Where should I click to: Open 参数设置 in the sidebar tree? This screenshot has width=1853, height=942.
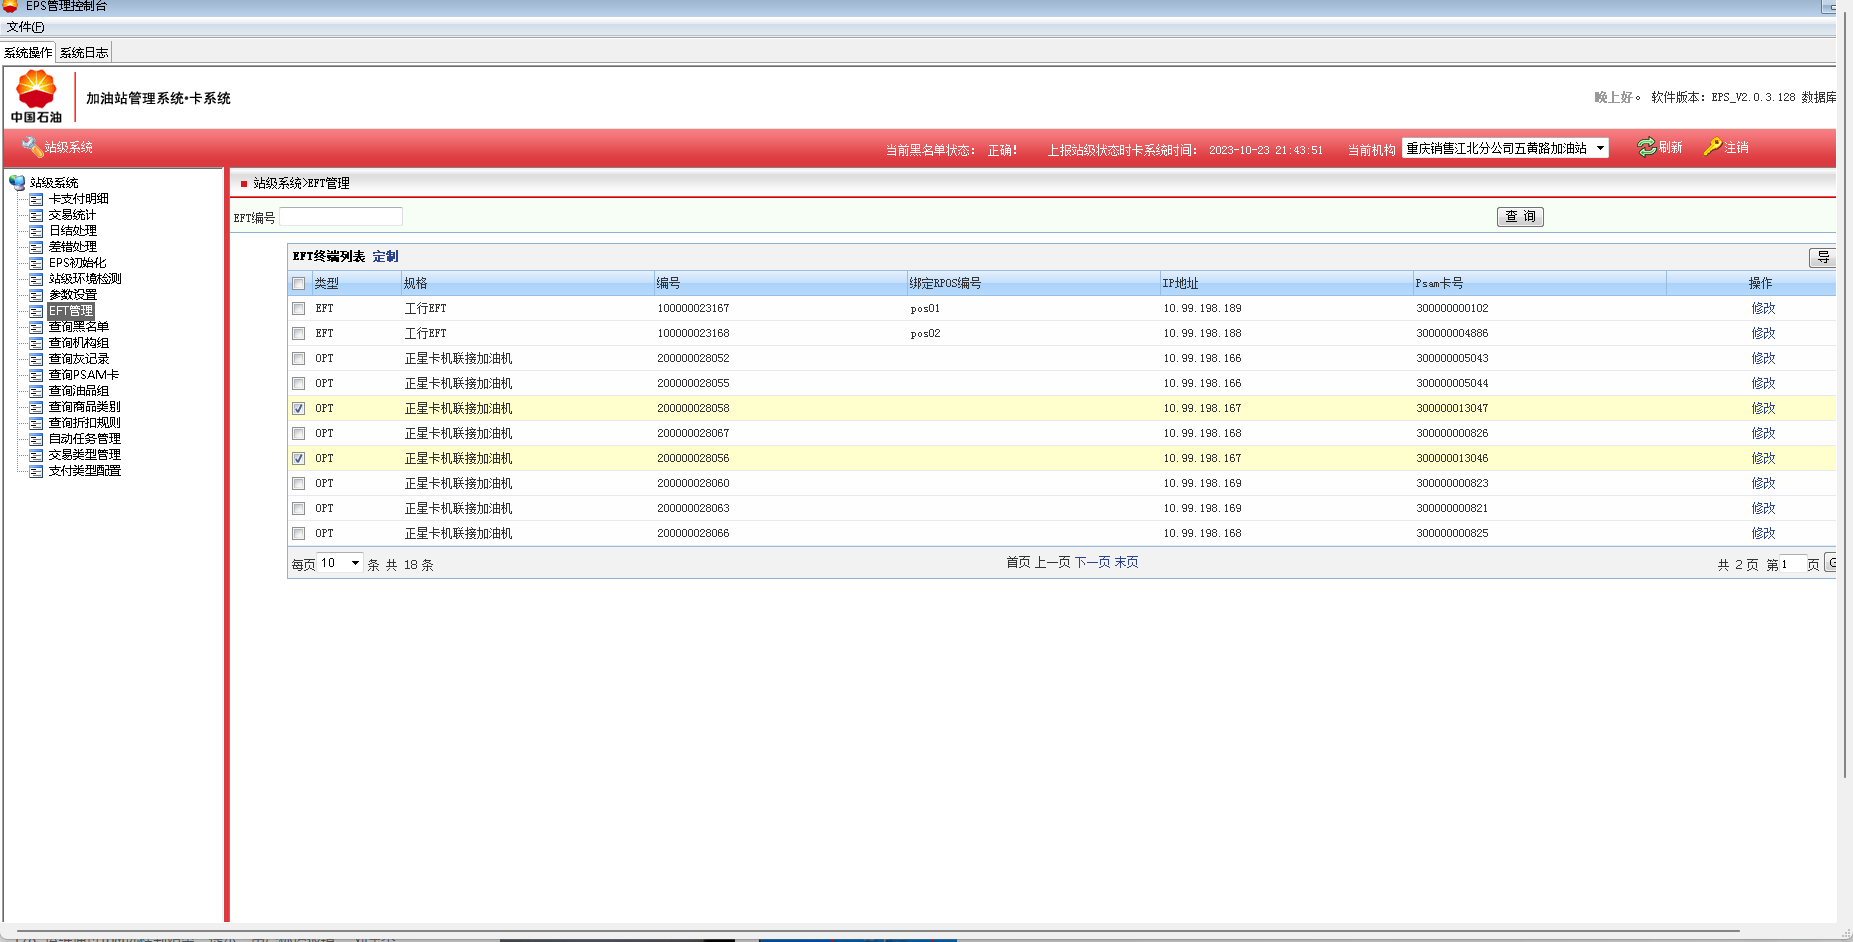pos(73,295)
